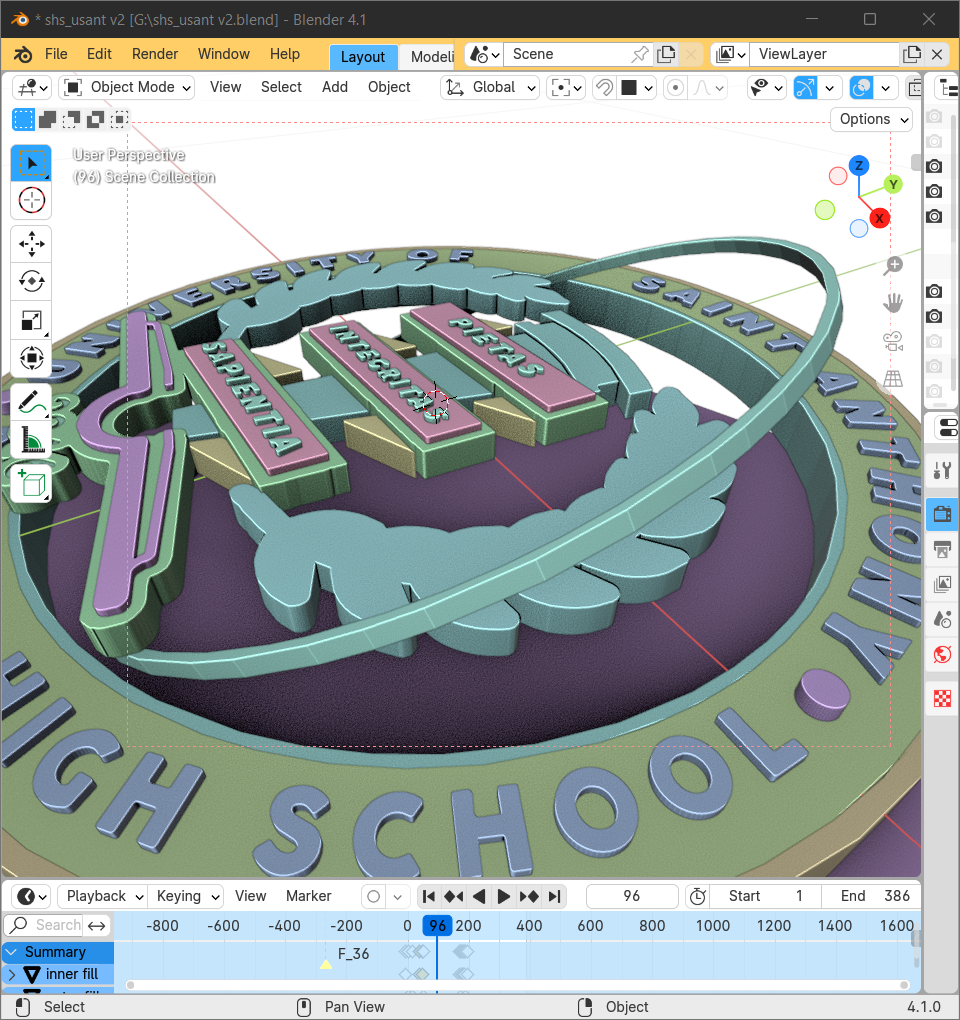The height and width of the screenshot is (1020, 960).
Task: Select the Measure tool
Action: (31, 440)
